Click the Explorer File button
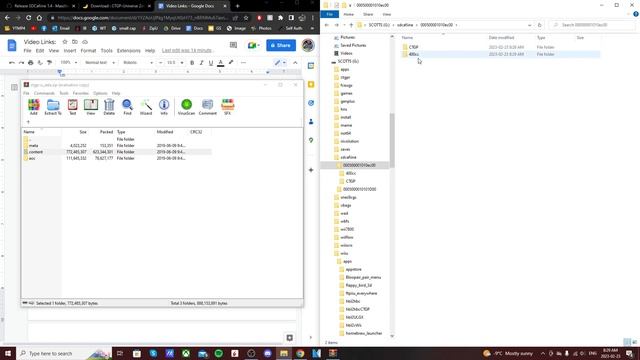The width and height of the screenshot is (640, 360). tap(330, 14)
